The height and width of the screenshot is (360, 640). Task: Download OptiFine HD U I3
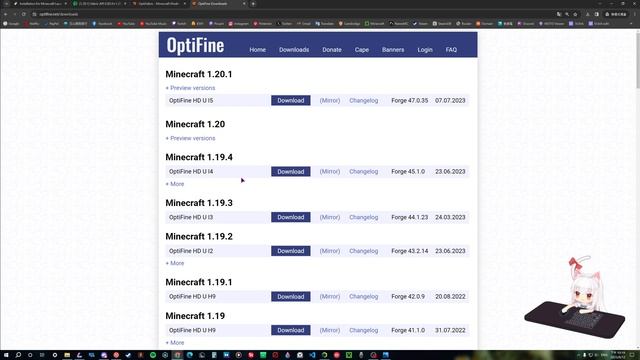tap(291, 217)
